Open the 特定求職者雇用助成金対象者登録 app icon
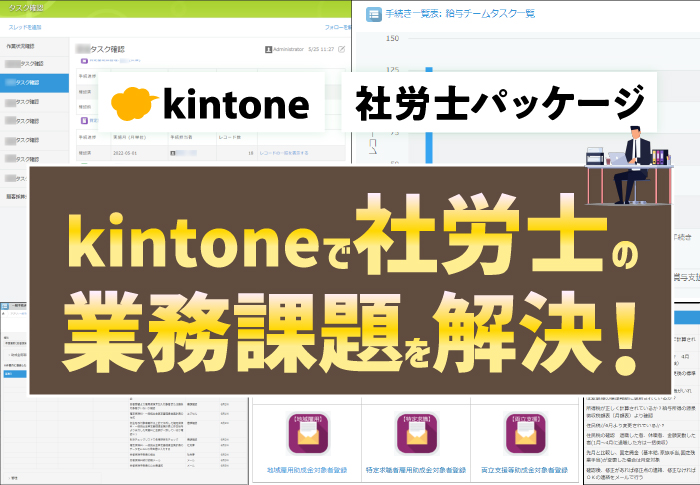 [x=416, y=434]
